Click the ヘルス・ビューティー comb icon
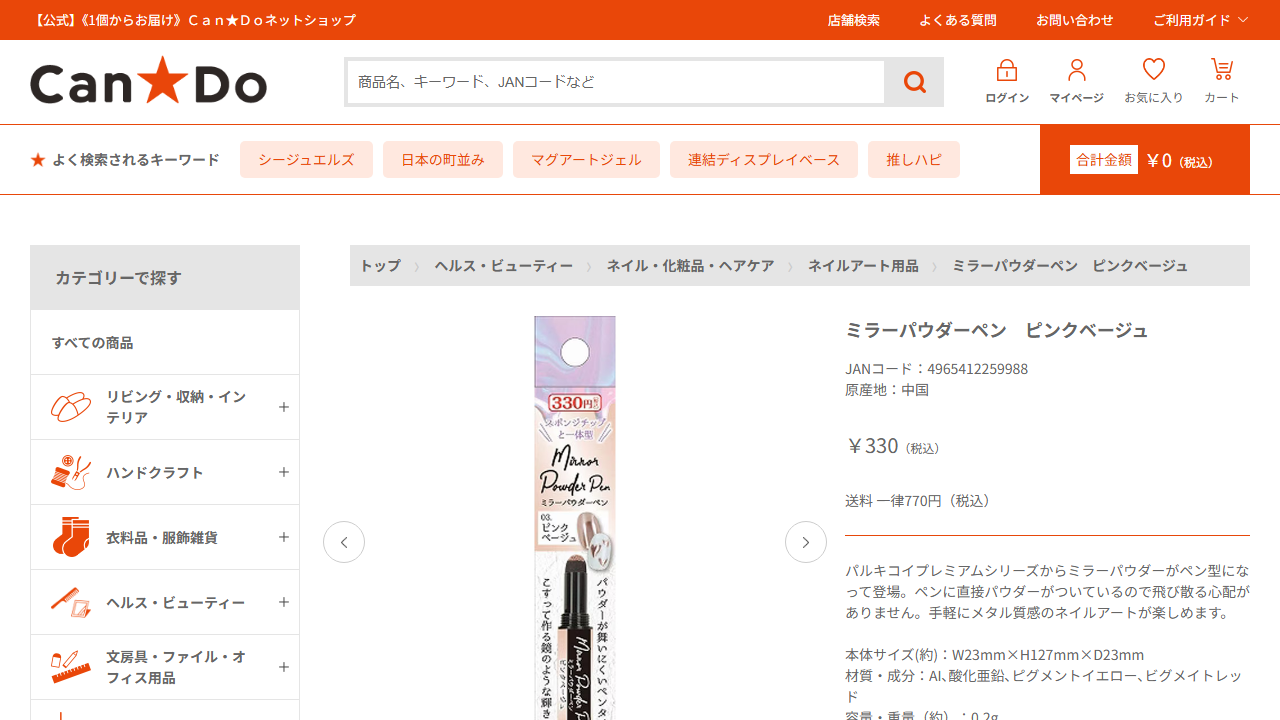This screenshot has width=1280, height=720. (x=71, y=602)
